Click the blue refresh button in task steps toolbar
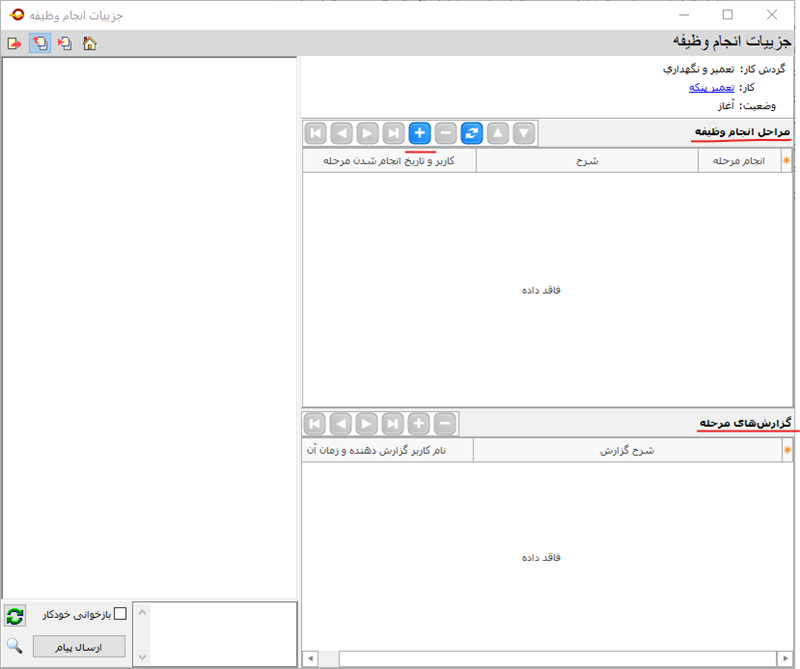Viewport: 800px width, 669px height. click(471, 133)
